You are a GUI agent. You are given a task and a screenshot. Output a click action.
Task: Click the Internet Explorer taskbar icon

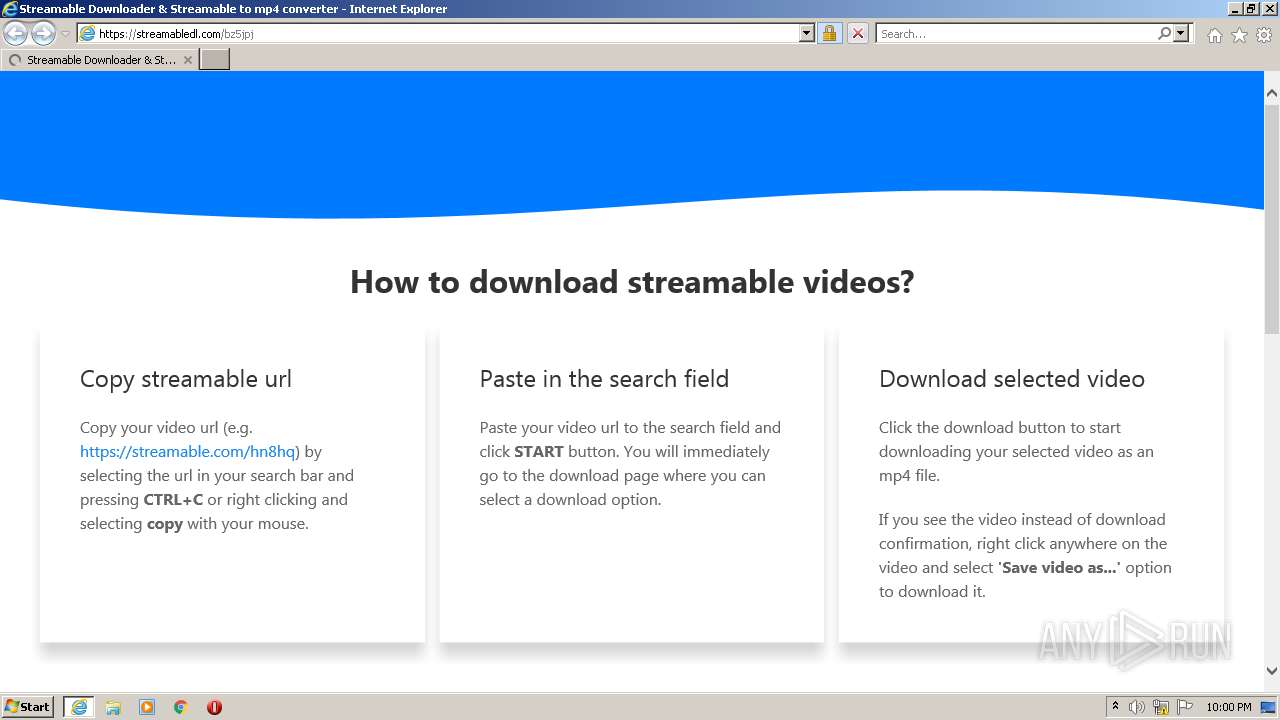click(x=78, y=707)
